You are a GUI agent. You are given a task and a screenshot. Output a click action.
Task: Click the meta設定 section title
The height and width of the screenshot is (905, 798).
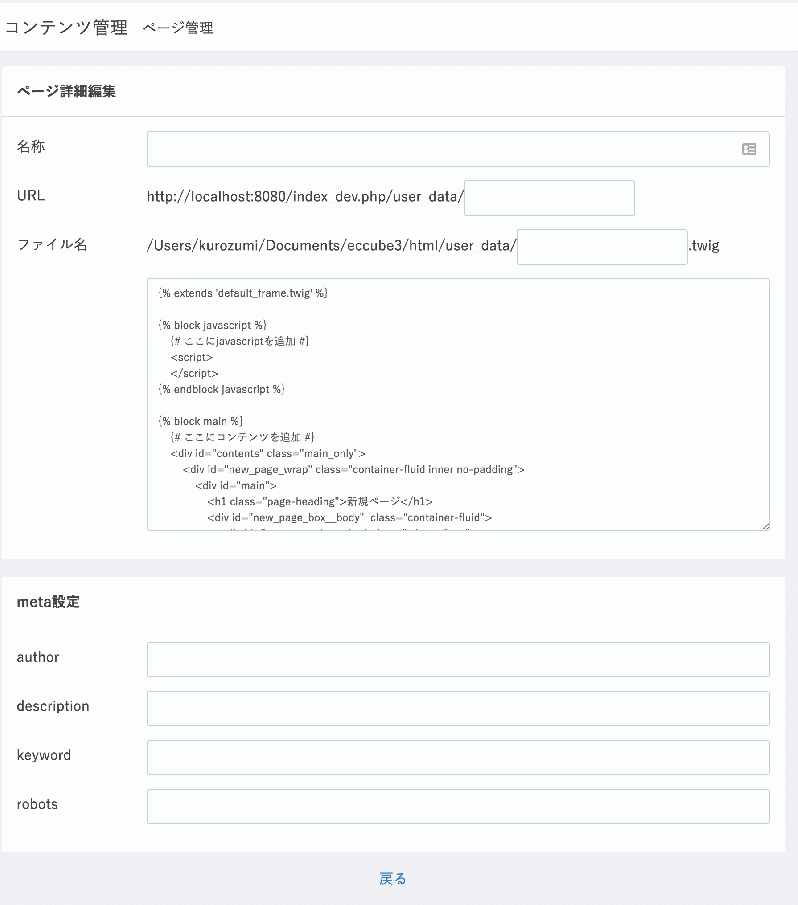point(48,602)
